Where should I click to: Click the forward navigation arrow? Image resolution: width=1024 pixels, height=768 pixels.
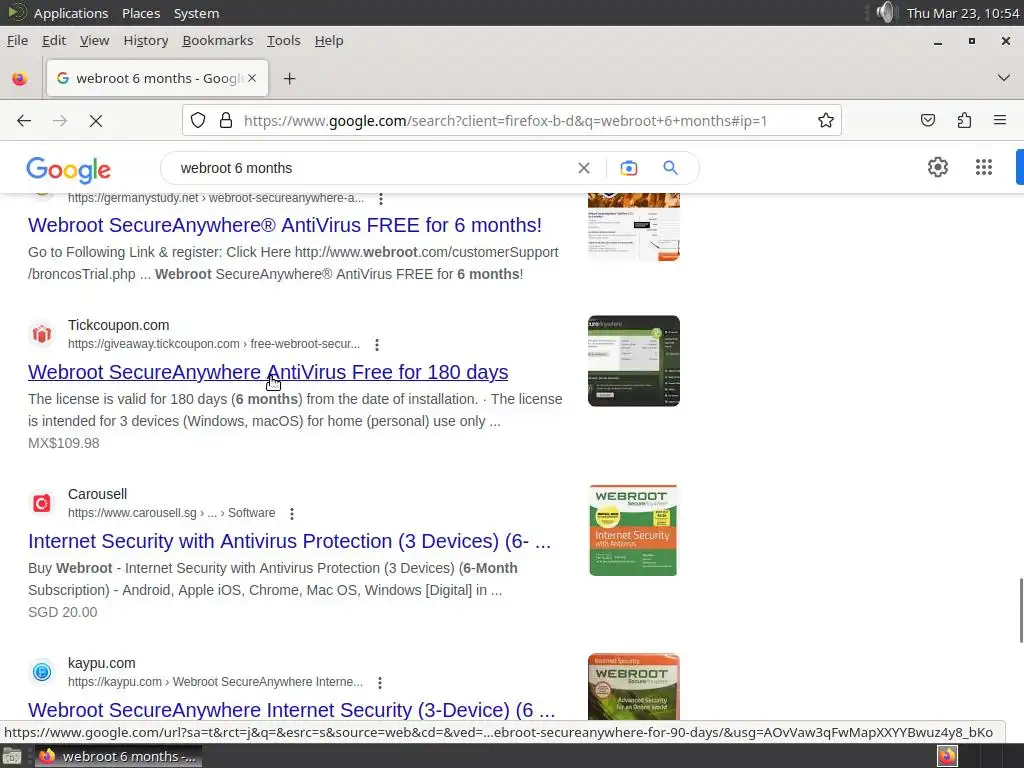60,121
